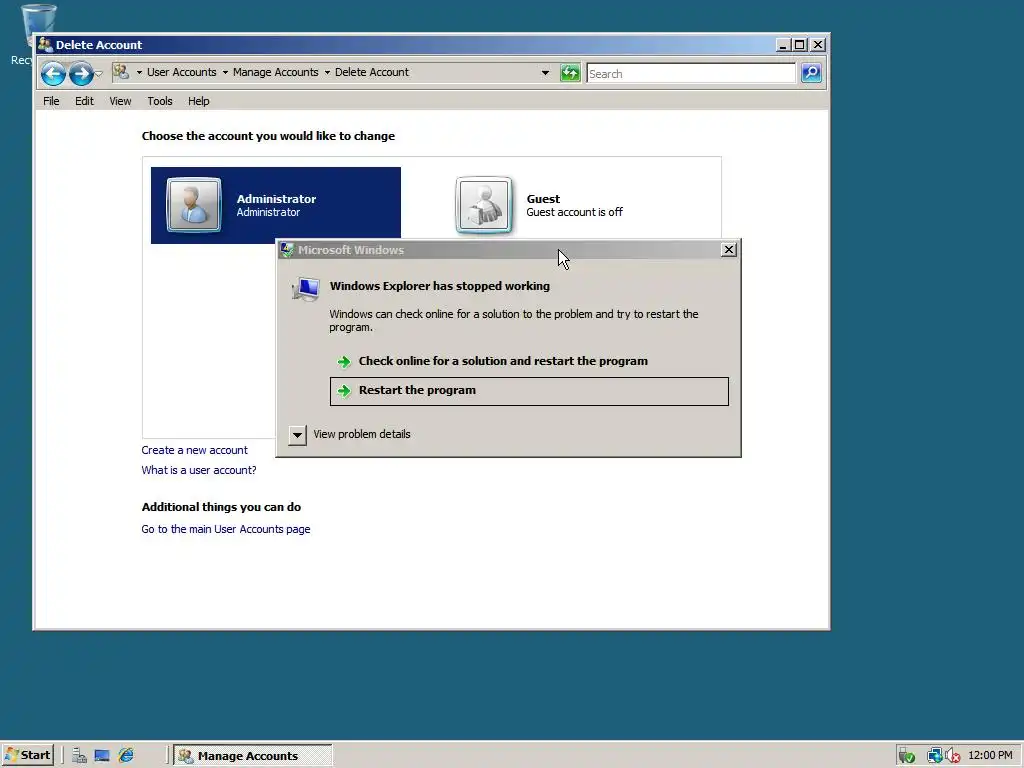Viewport: 1024px width, 768px height.
Task: Click the Guest account name text
Action: pyautogui.click(x=543, y=199)
